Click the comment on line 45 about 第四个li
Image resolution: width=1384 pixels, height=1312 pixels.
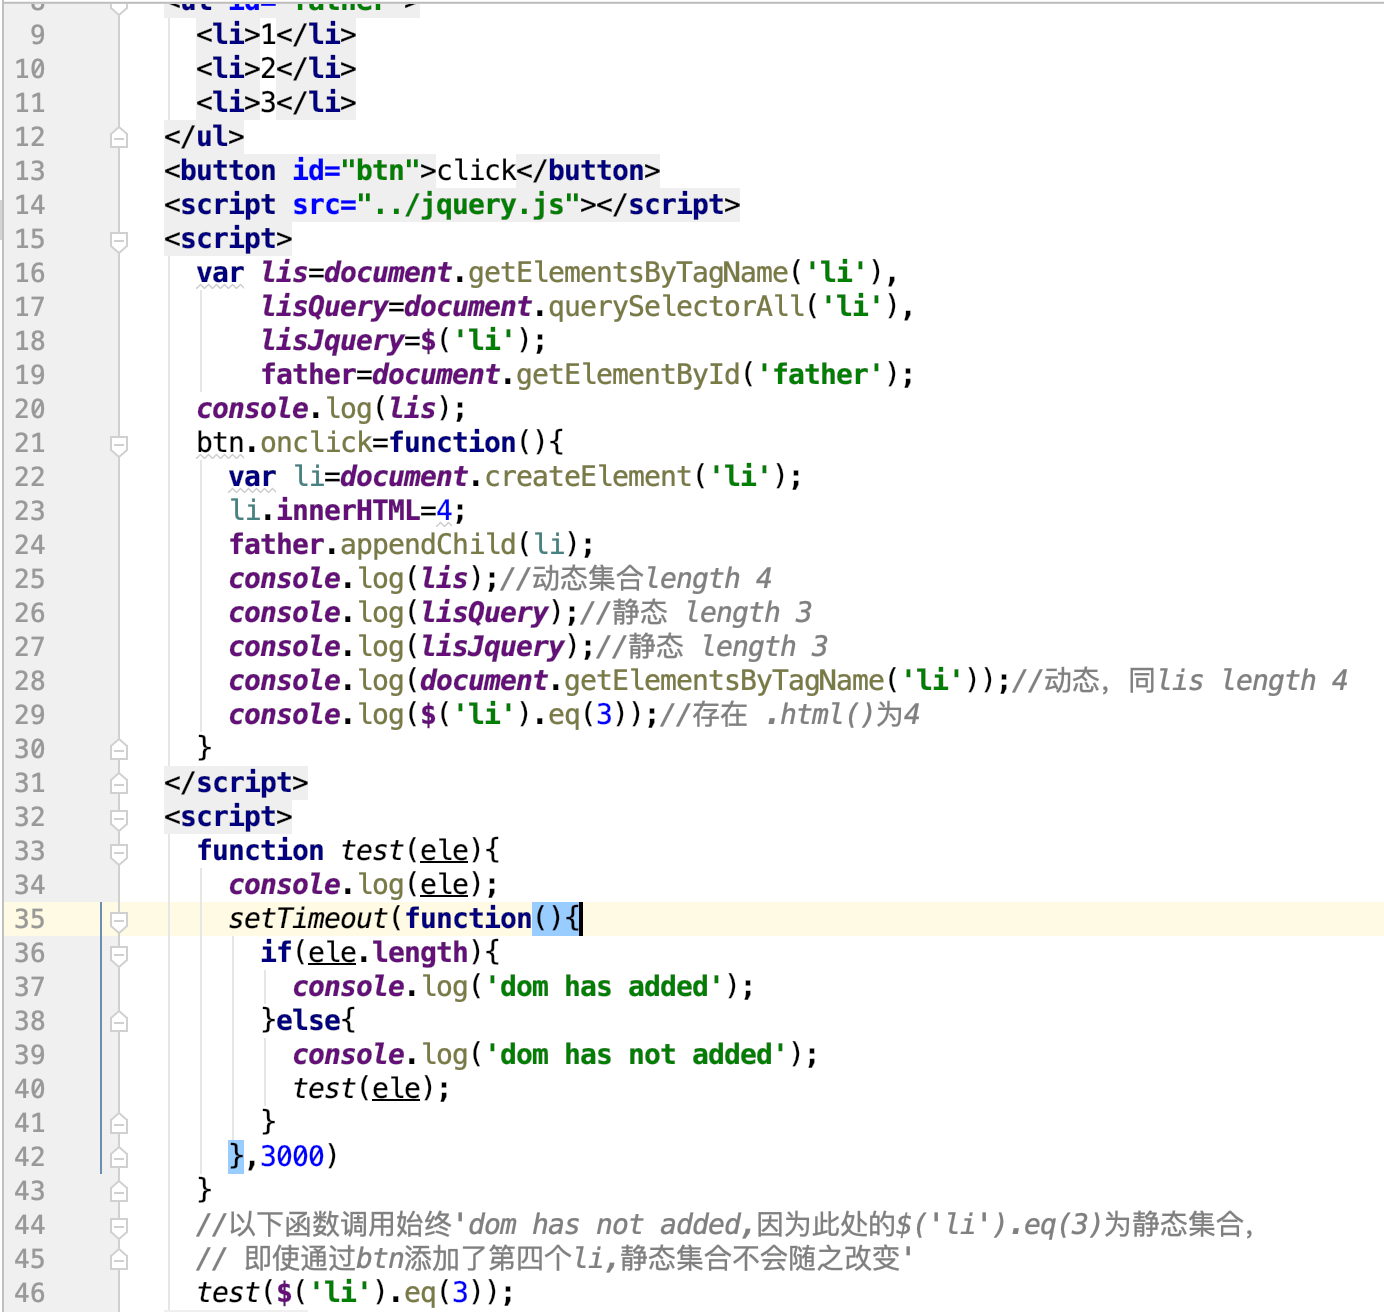pyautogui.click(x=555, y=1259)
